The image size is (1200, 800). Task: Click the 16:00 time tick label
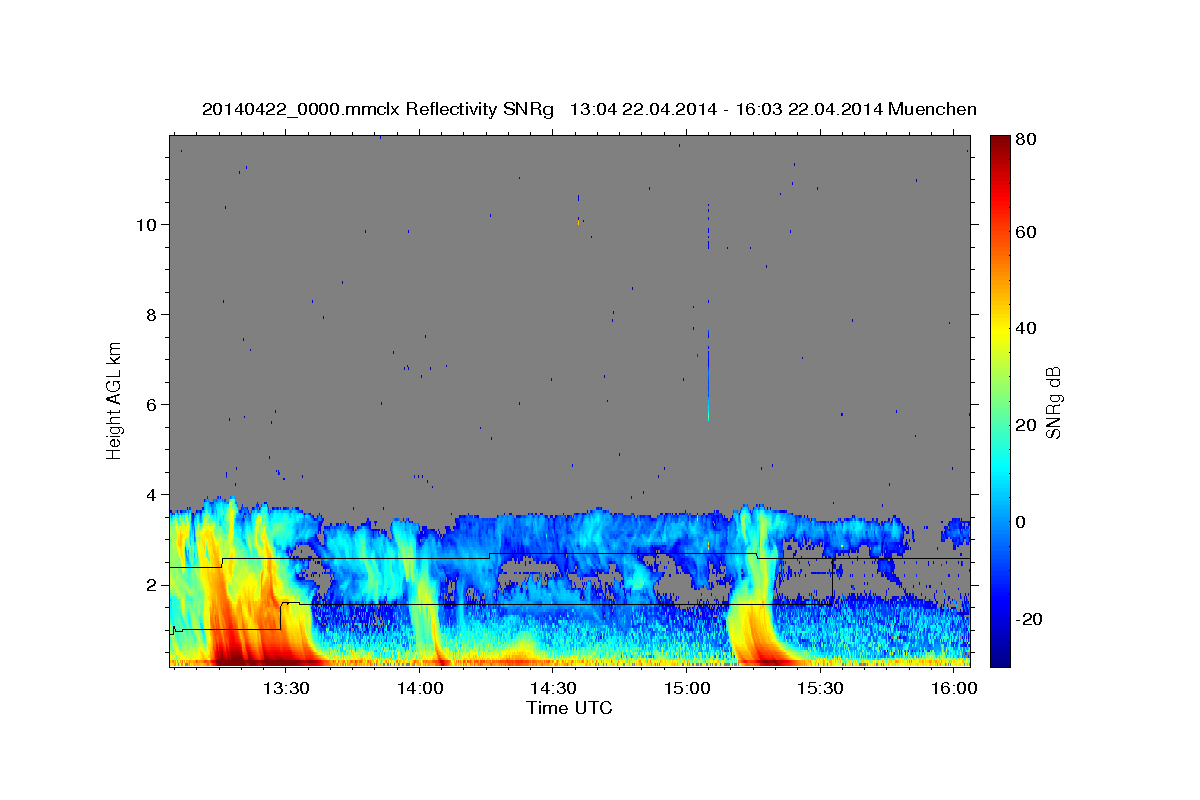coord(954,688)
